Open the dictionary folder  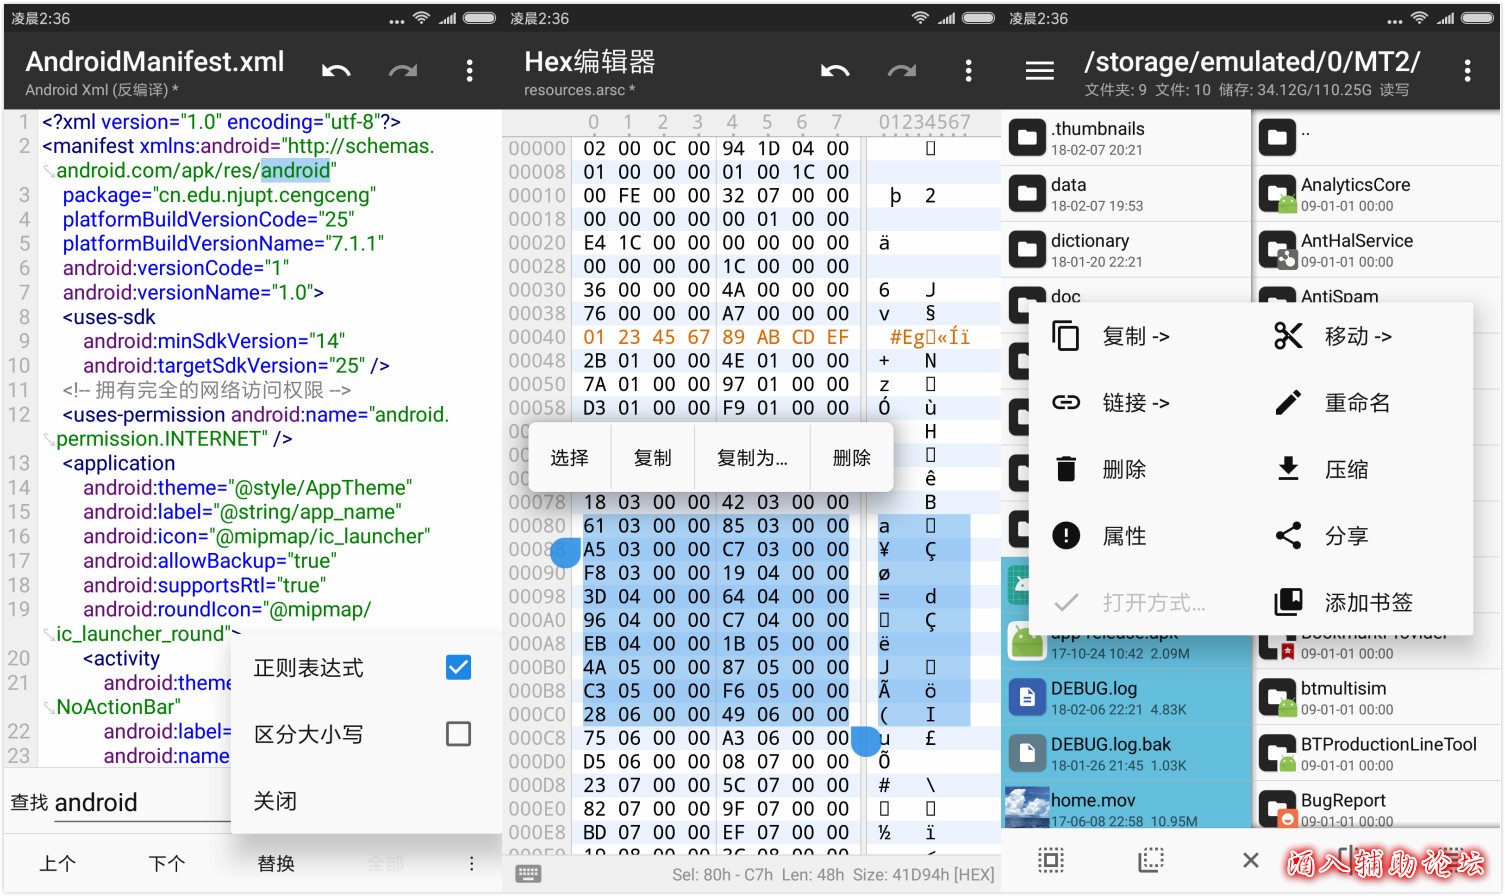point(1126,250)
